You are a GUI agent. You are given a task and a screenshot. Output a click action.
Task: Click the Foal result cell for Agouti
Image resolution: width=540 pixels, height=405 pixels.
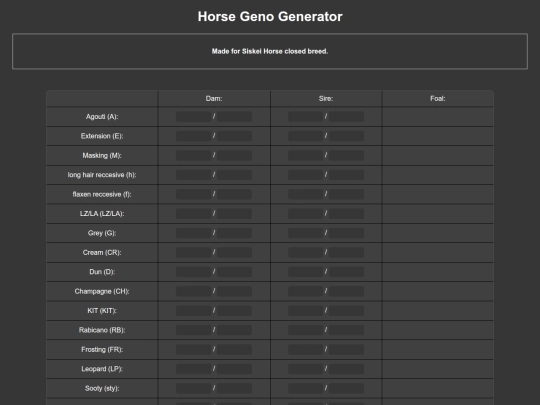[x=438, y=117]
